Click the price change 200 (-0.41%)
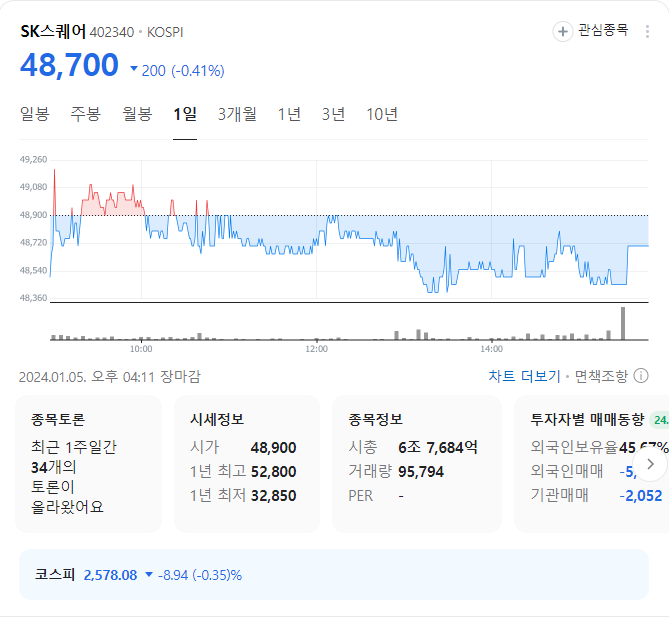The width and height of the screenshot is (669, 617). (177, 70)
